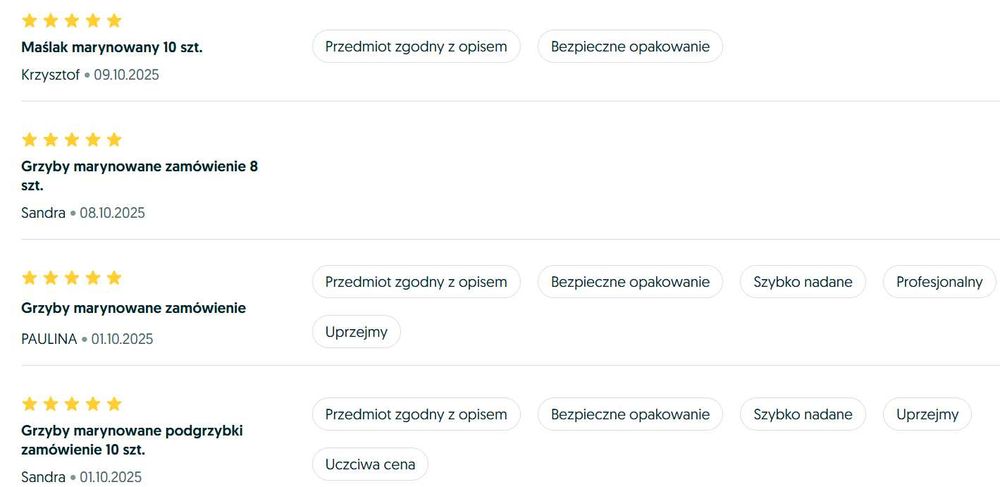Screen dimensions: 1000x487
Task: Click the reviewer name Krzysztof
Action: tap(50, 74)
